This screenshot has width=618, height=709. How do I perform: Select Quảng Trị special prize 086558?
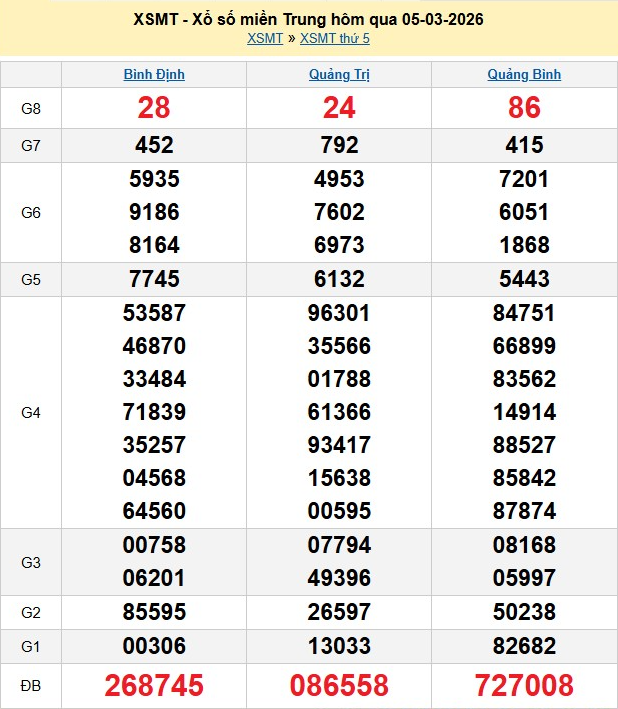coord(339,685)
